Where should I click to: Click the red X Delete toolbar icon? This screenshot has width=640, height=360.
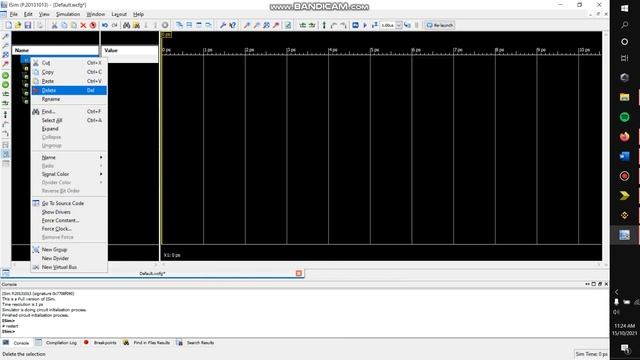click(x=83, y=25)
